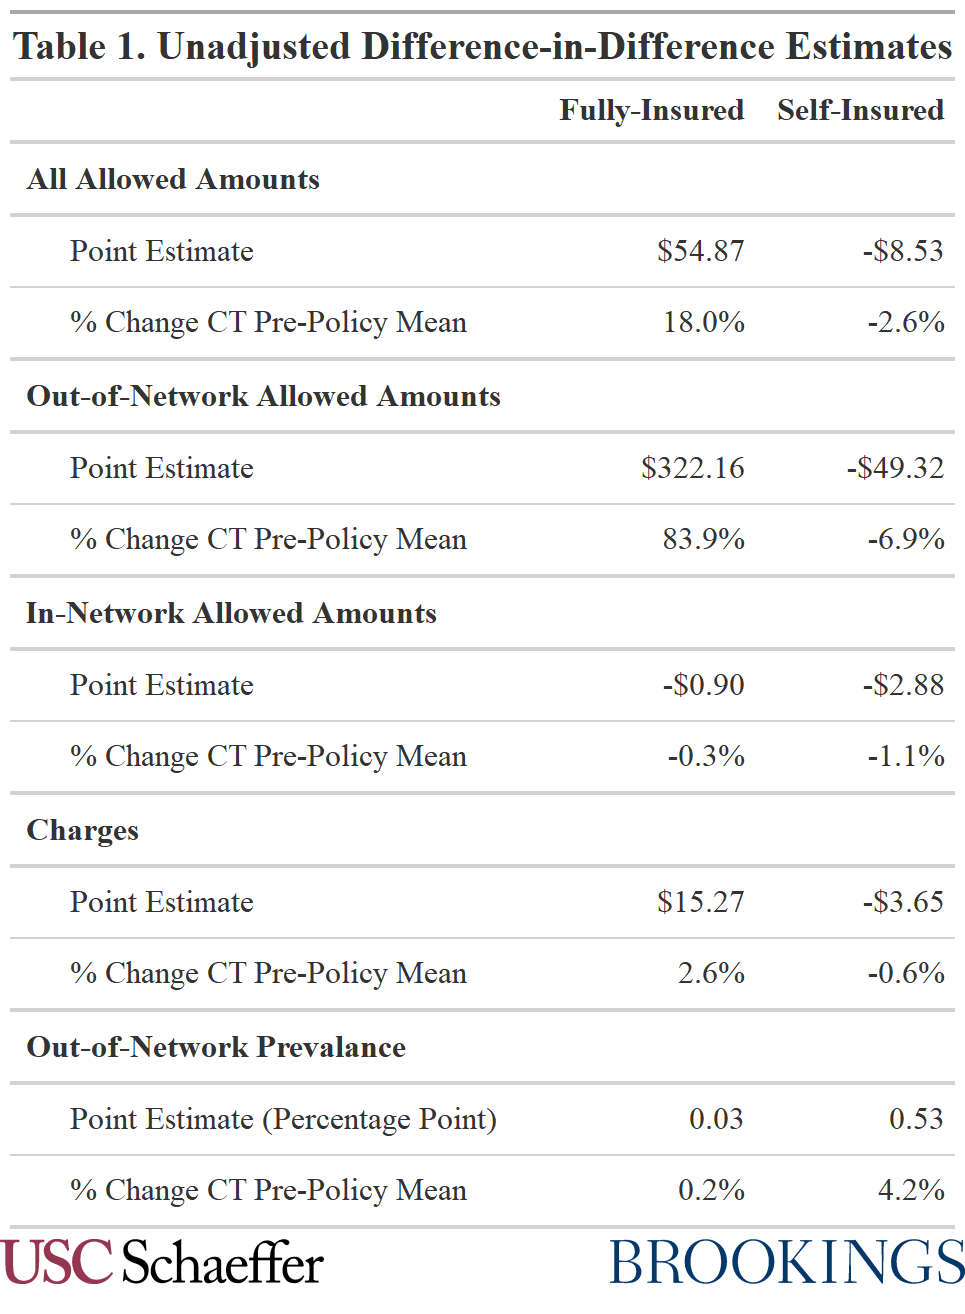The height and width of the screenshot is (1314, 965).
Task: Select the -$8.53 self-insured value
Action: [x=903, y=251]
